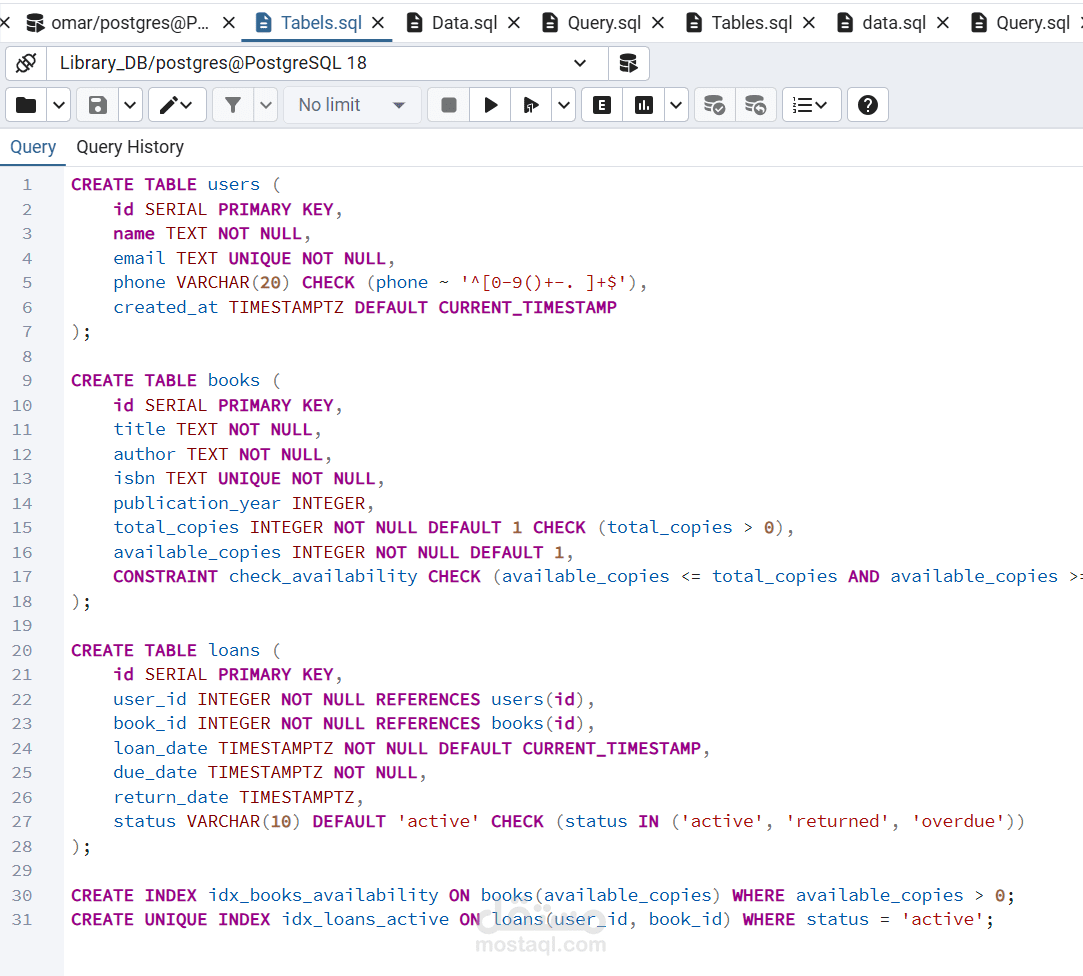Click the Explain (E) icon
Image resolution: width=1083 pixels, height=976 pixels.
pyautogui.click(x=602, y=105)
